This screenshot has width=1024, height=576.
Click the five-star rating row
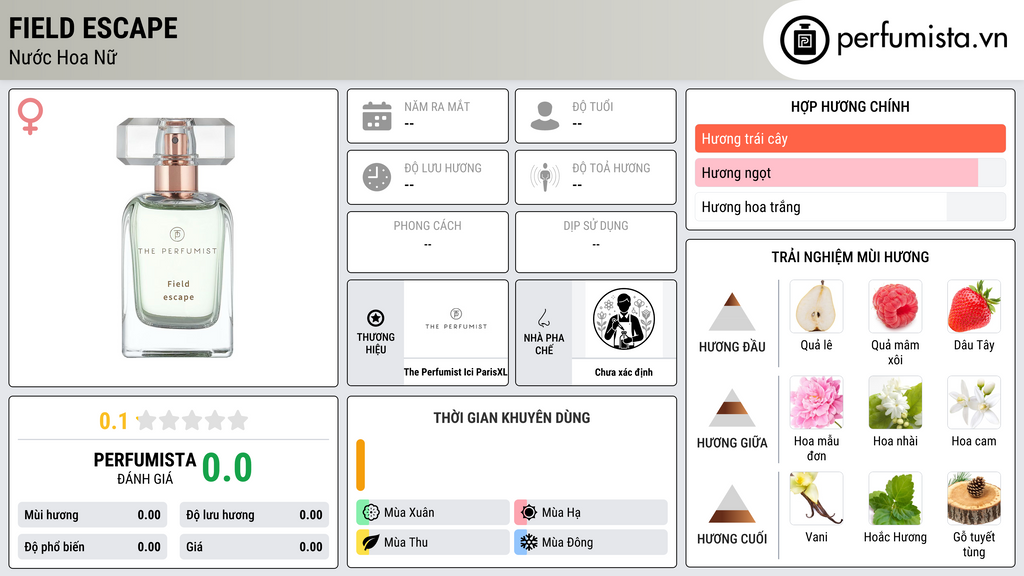coord(192,420)
